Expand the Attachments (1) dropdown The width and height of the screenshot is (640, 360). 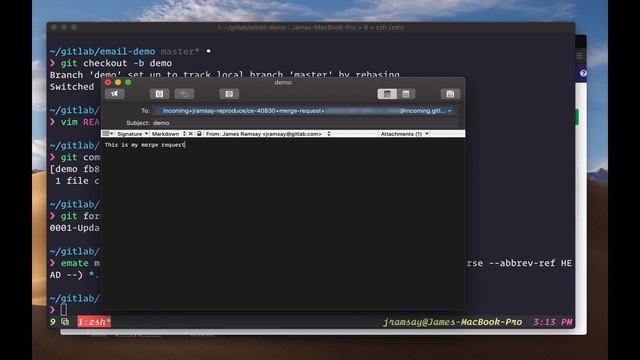pos(404,133)
